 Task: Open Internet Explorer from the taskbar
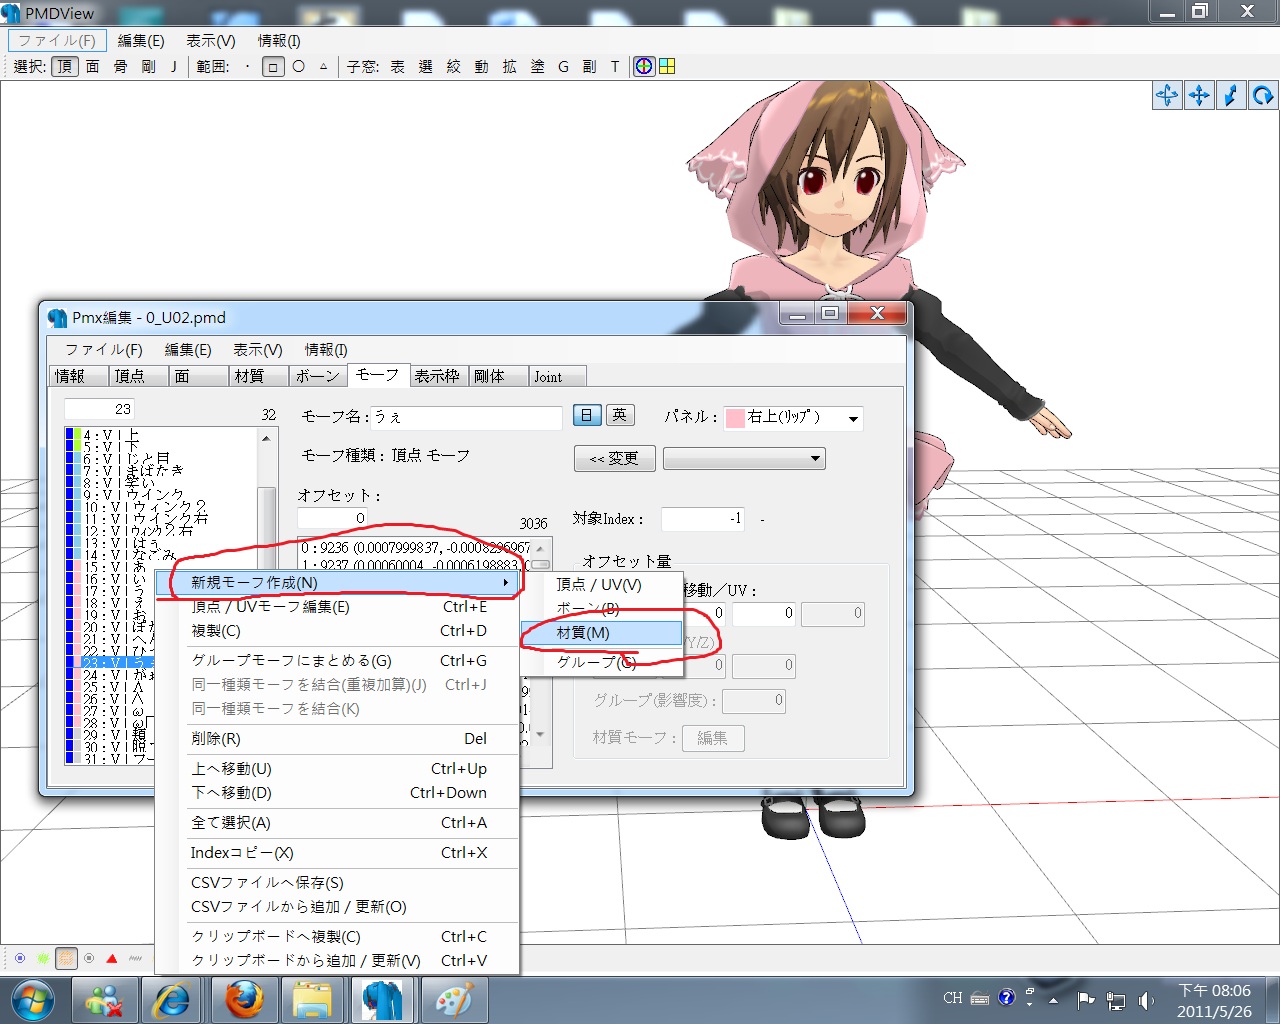[172, 999]
